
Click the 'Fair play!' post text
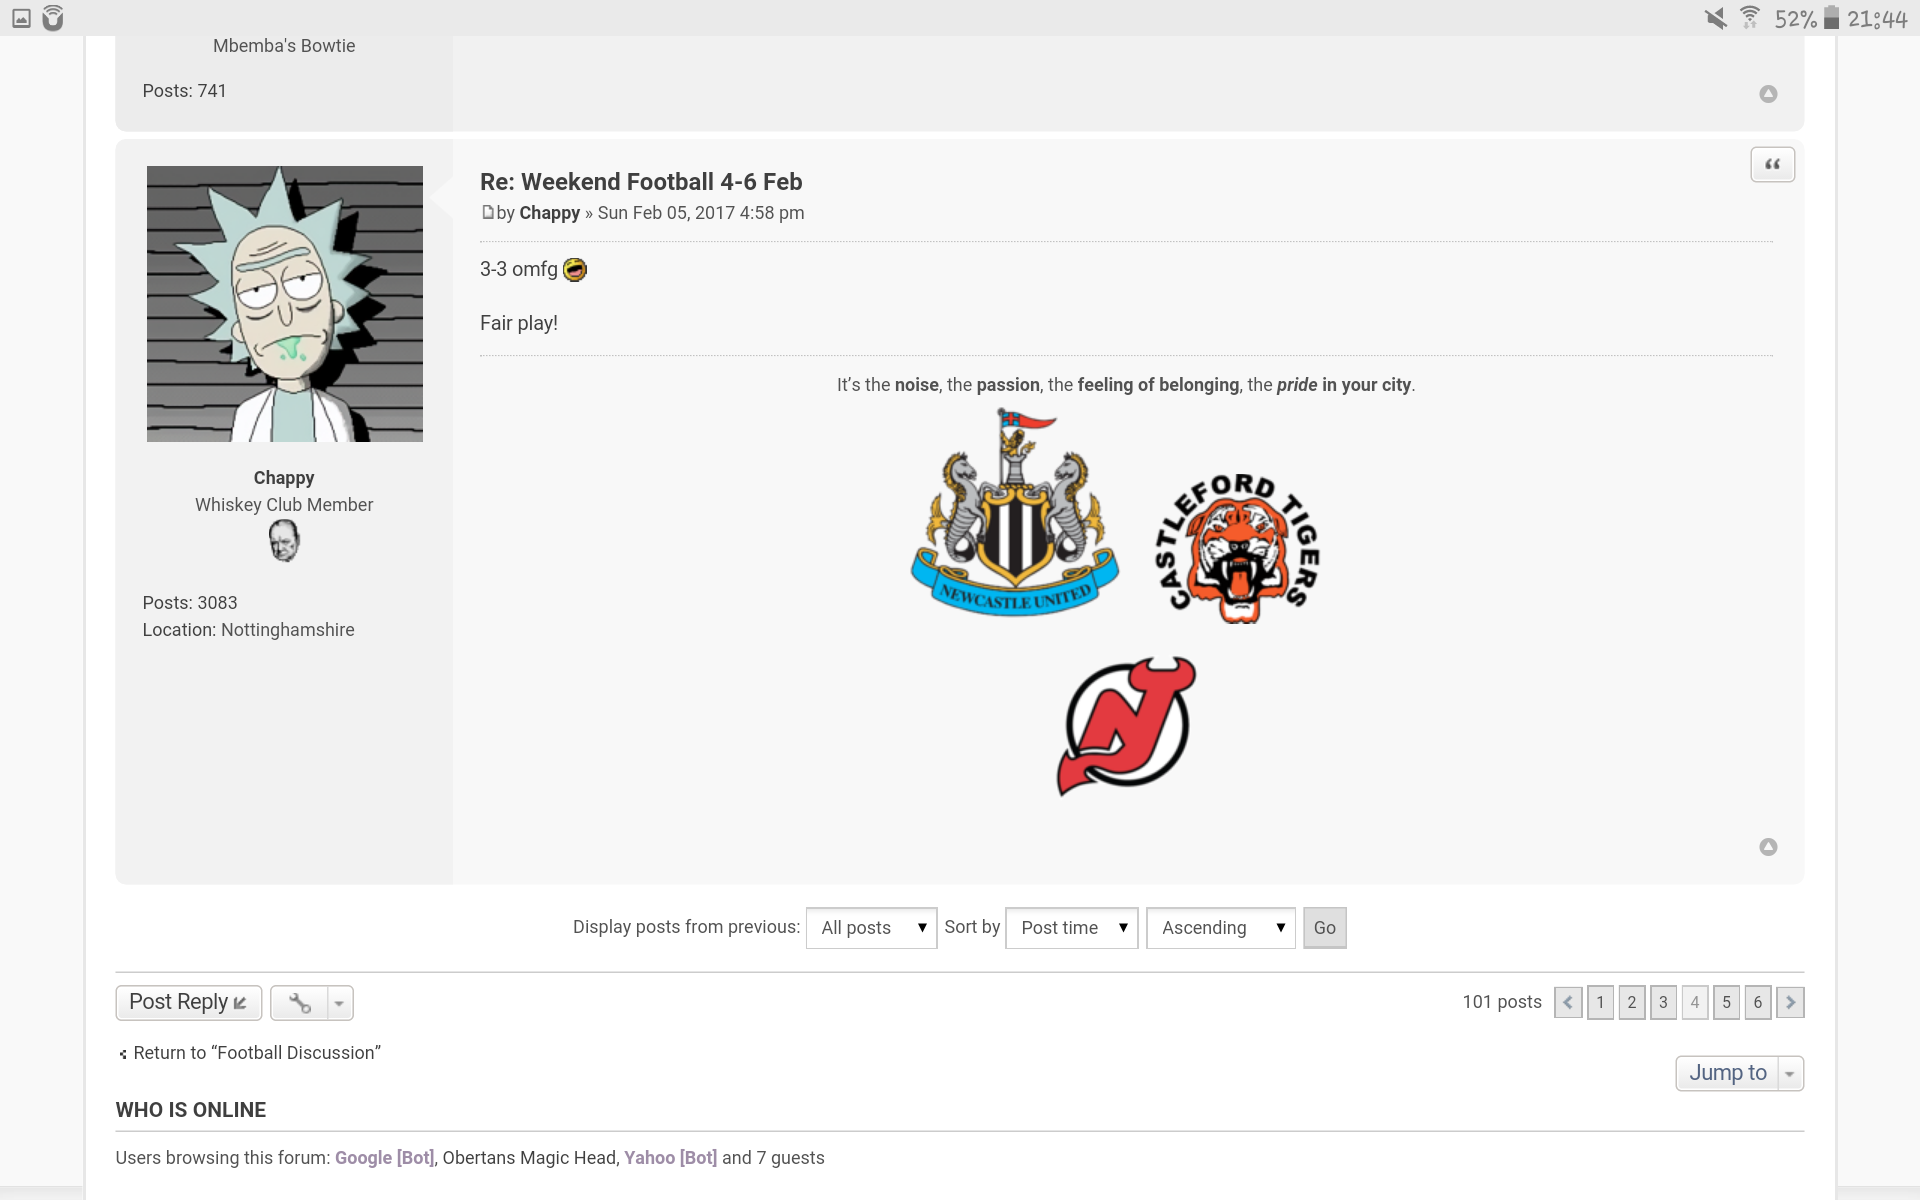coord(519,323)
